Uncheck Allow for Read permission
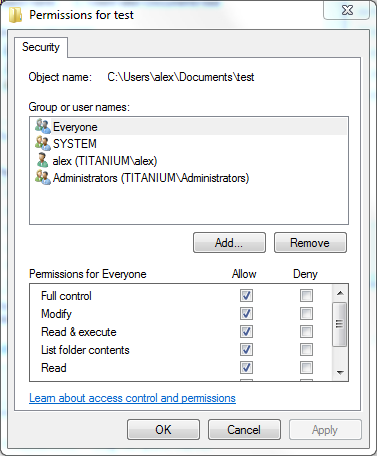377x456 pixels. [246, 368]
